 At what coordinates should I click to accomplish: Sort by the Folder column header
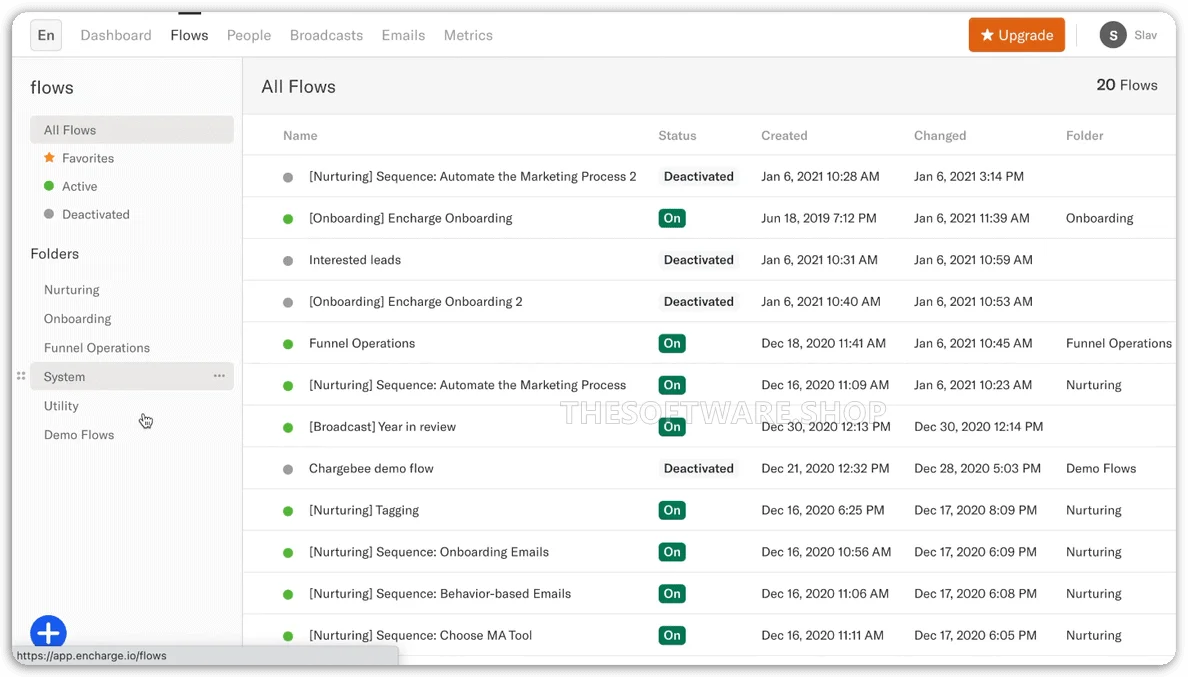pyautogui.click(x=1084, y=136)
